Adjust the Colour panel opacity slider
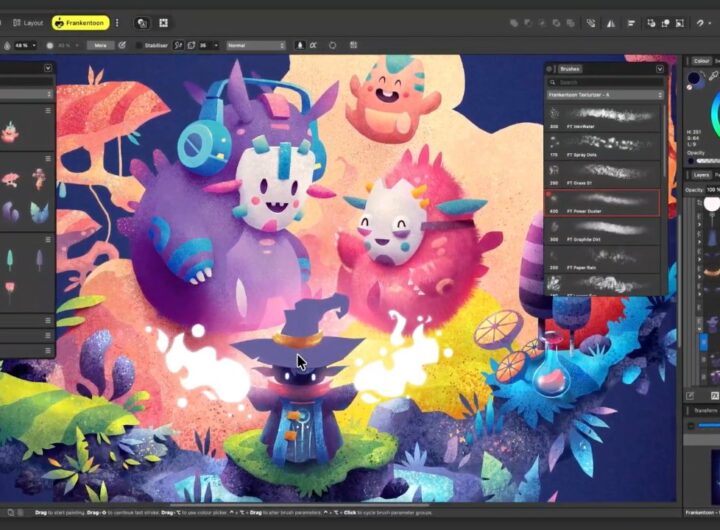The width and height of the screenshot is (720, 530). (708, 161)
